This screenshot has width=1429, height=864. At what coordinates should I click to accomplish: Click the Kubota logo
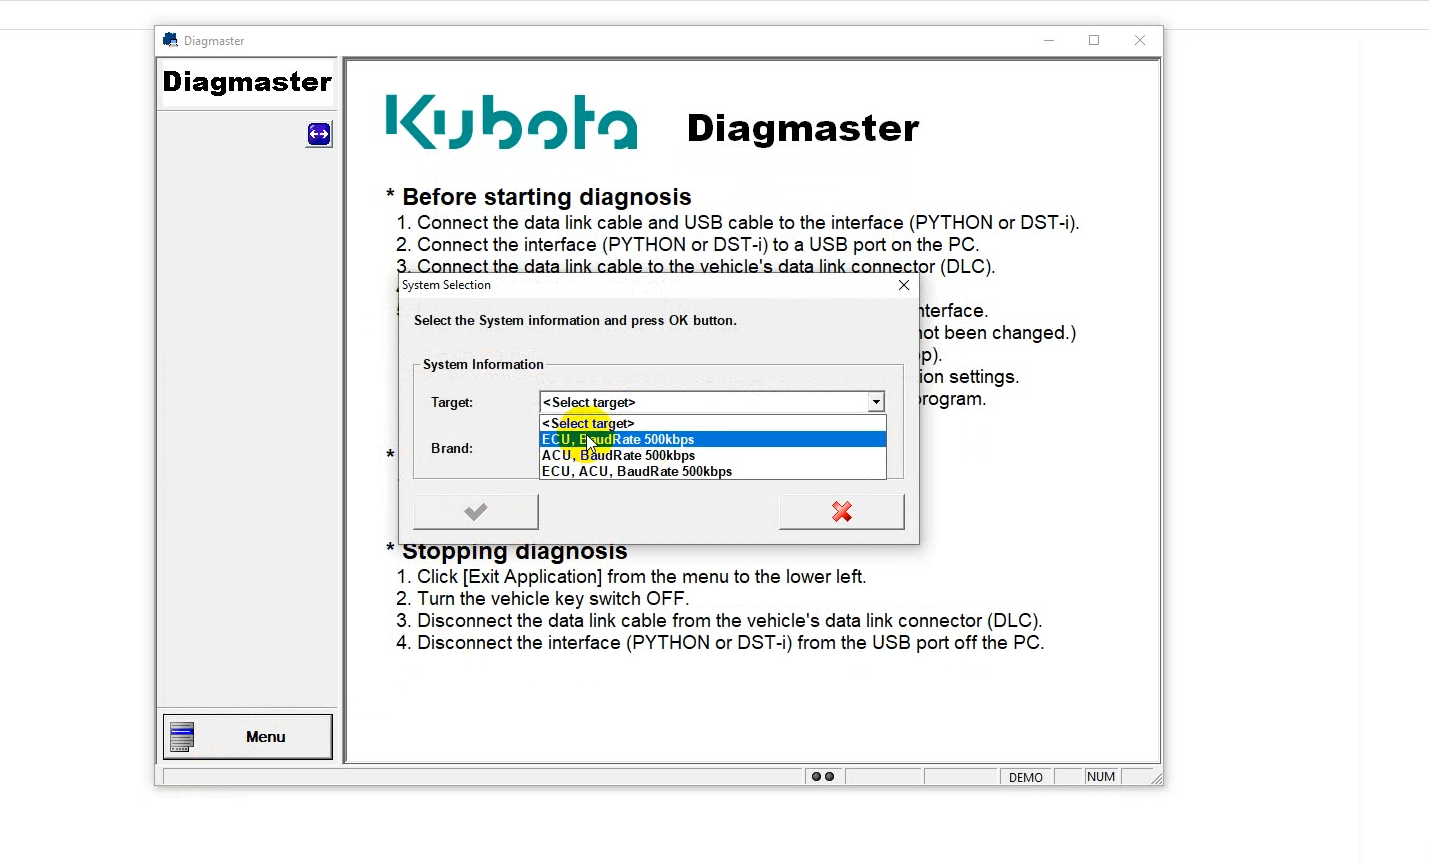tap(511, 122)
